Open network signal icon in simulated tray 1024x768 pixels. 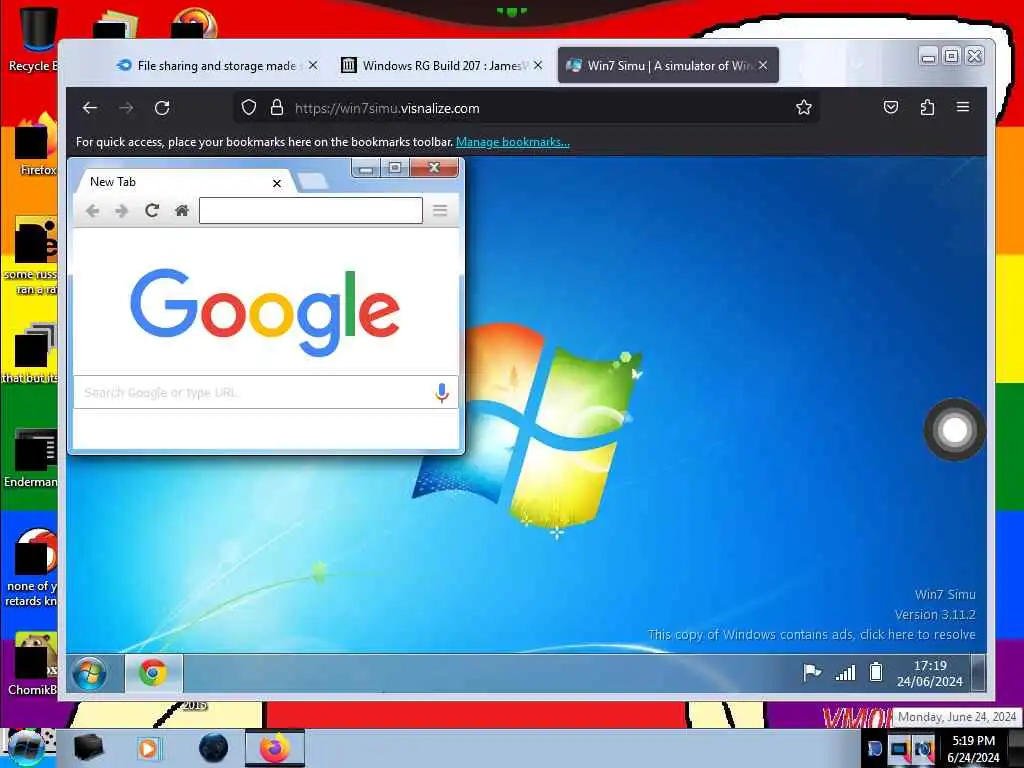(x=845, y=672)
